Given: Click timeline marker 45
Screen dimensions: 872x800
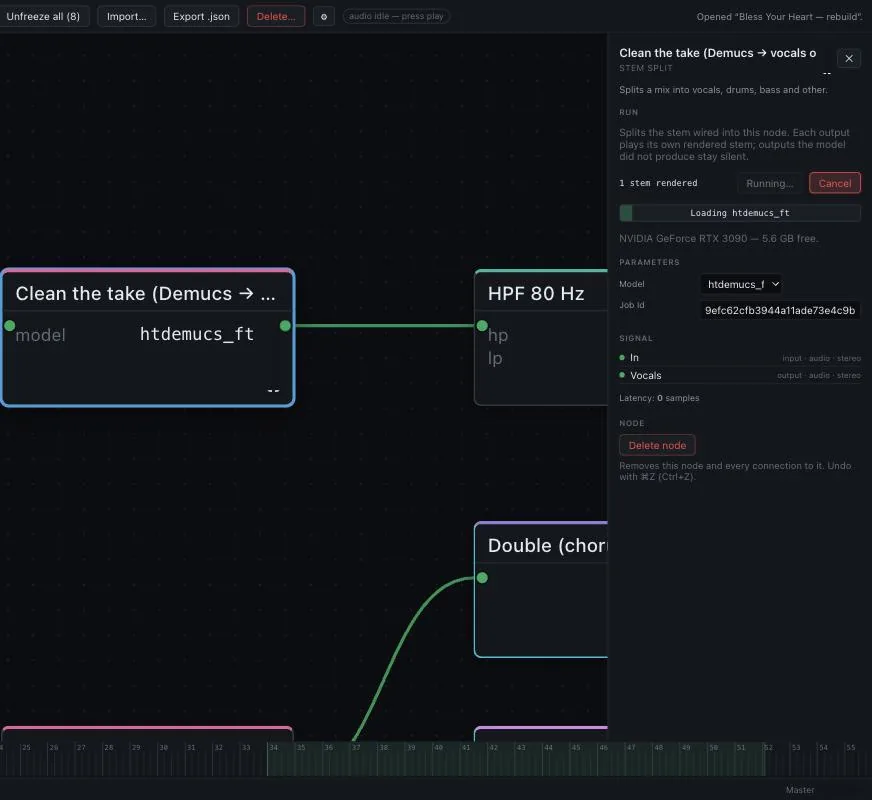Looking at the screenshot, I should click(576, 748).
